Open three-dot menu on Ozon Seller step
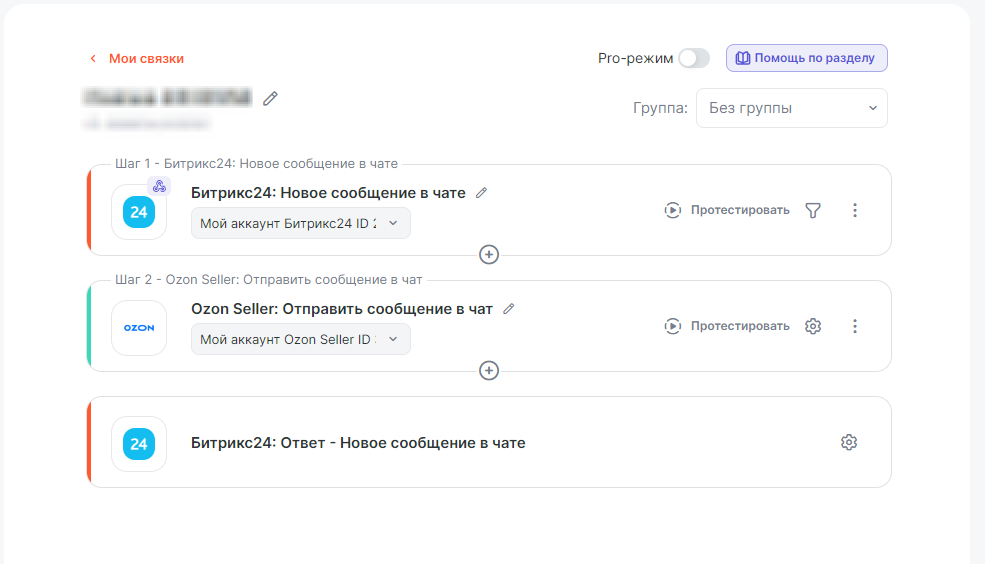985x564 pixels. (854, 326)
